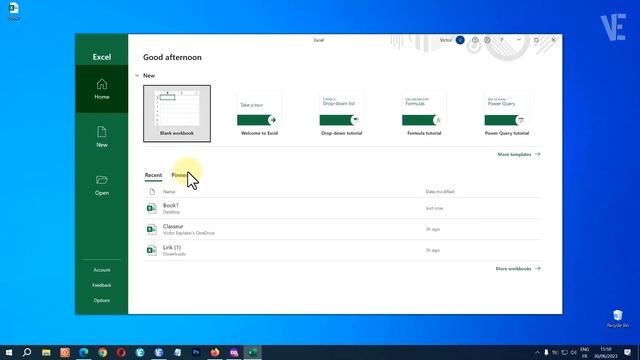Image resolution: width=640 pixels, height=360 pixels.
Task: Open the Classeur workbook from OneDrive
Action: click(x=342, y=229)
